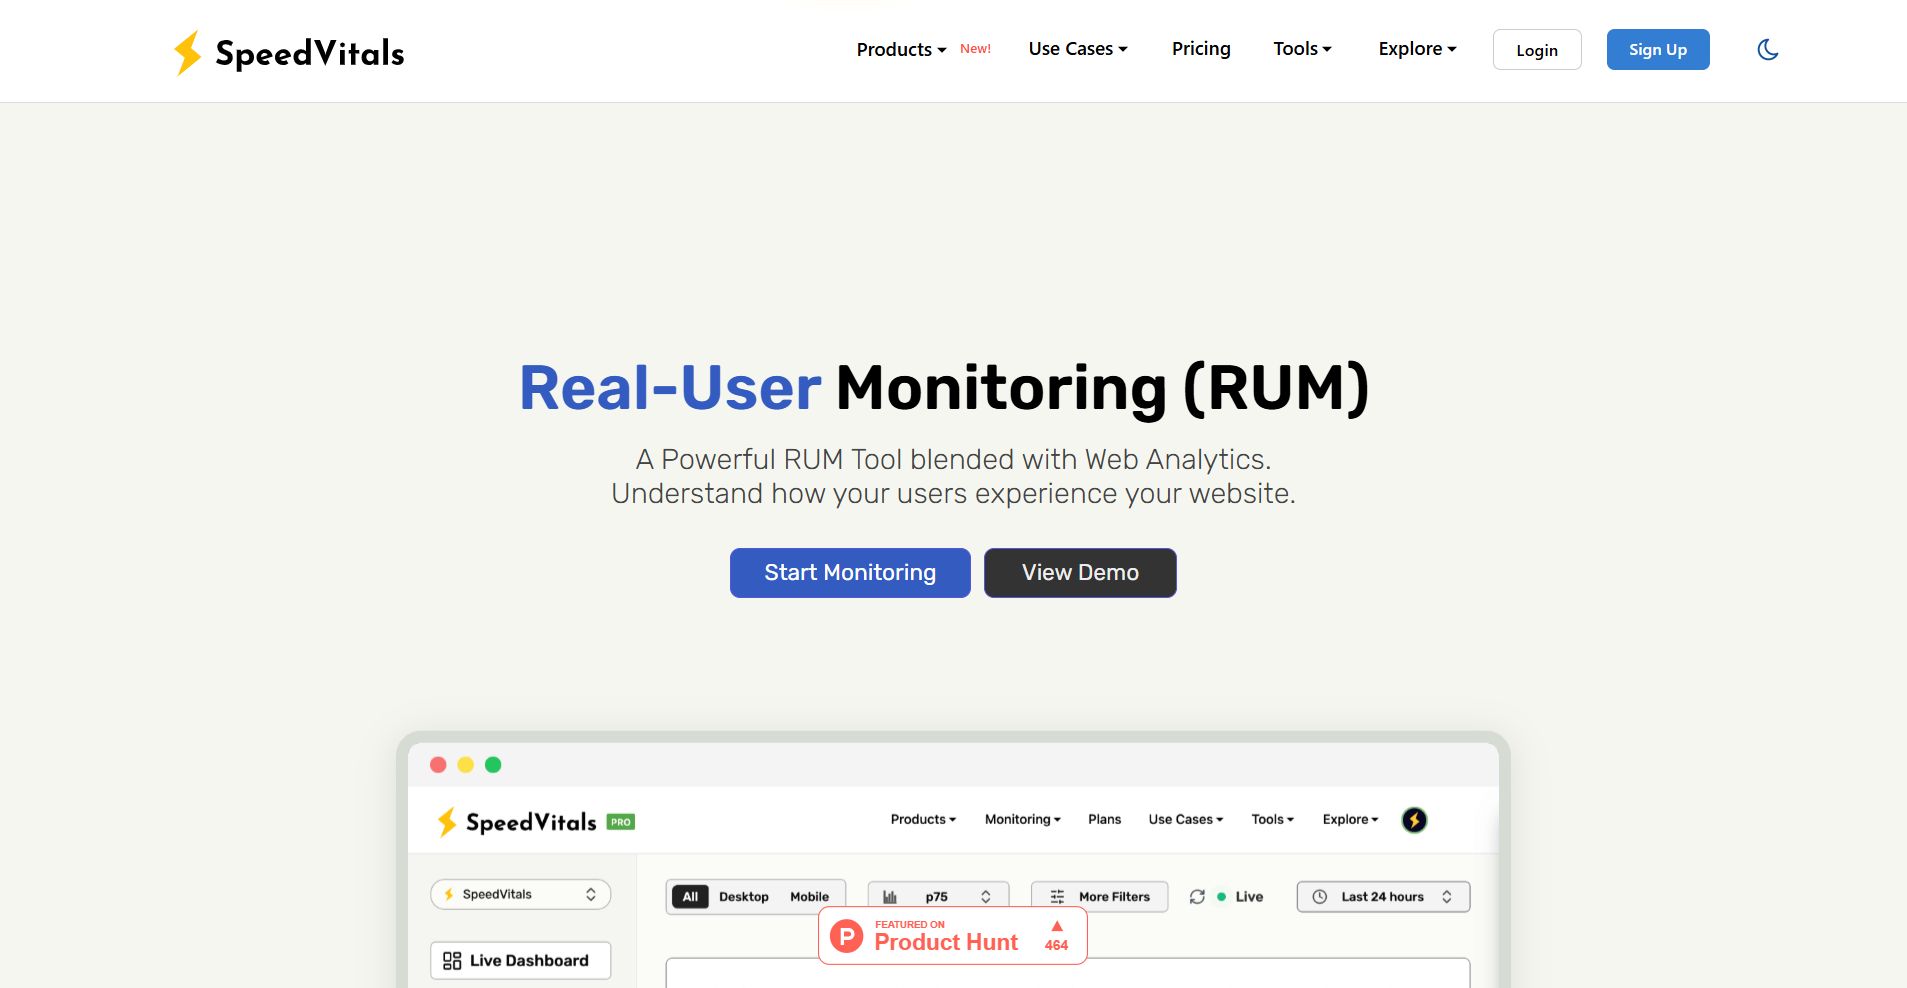Click the refresh icon beside Live

click(1197, 897)
